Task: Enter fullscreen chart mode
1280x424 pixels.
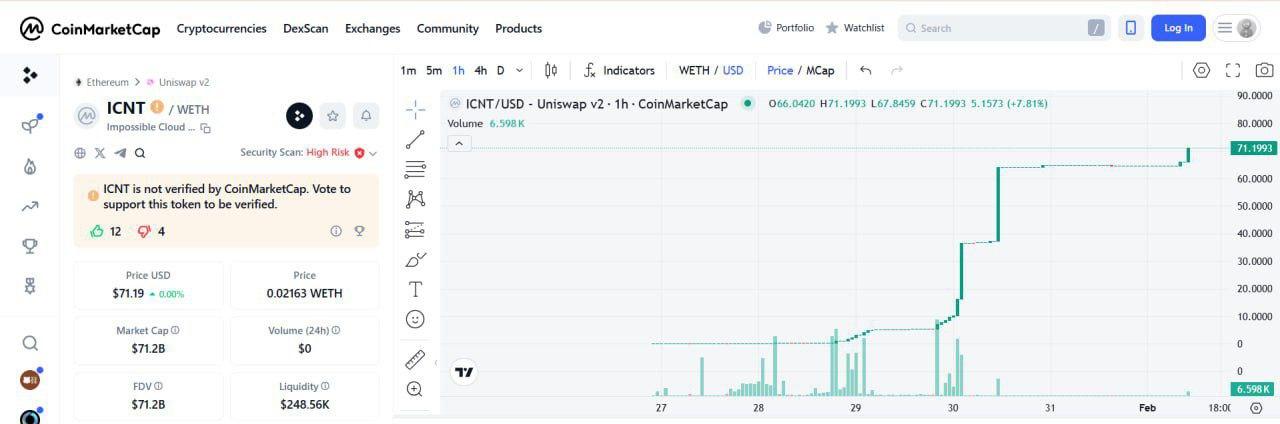Action: click(1233, 70)
